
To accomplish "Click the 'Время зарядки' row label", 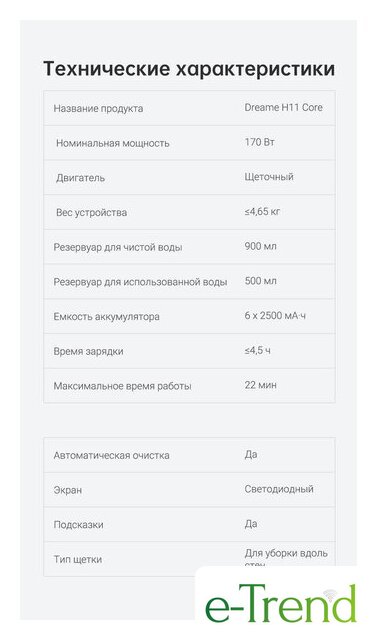I will pos(89,351).
